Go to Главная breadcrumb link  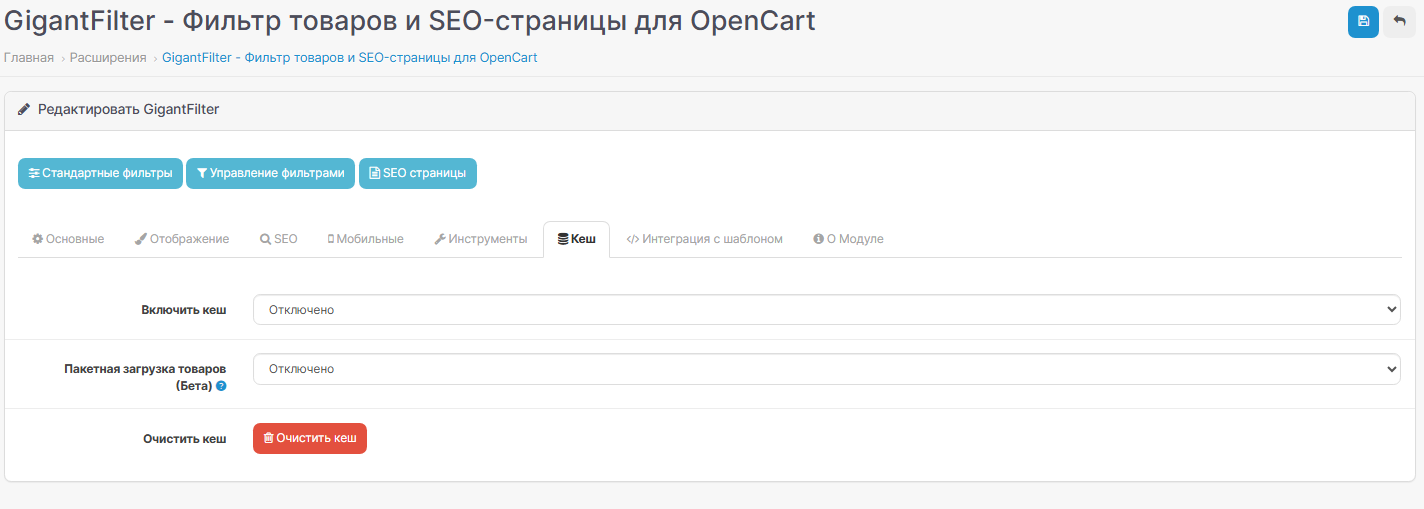(29, 58)
